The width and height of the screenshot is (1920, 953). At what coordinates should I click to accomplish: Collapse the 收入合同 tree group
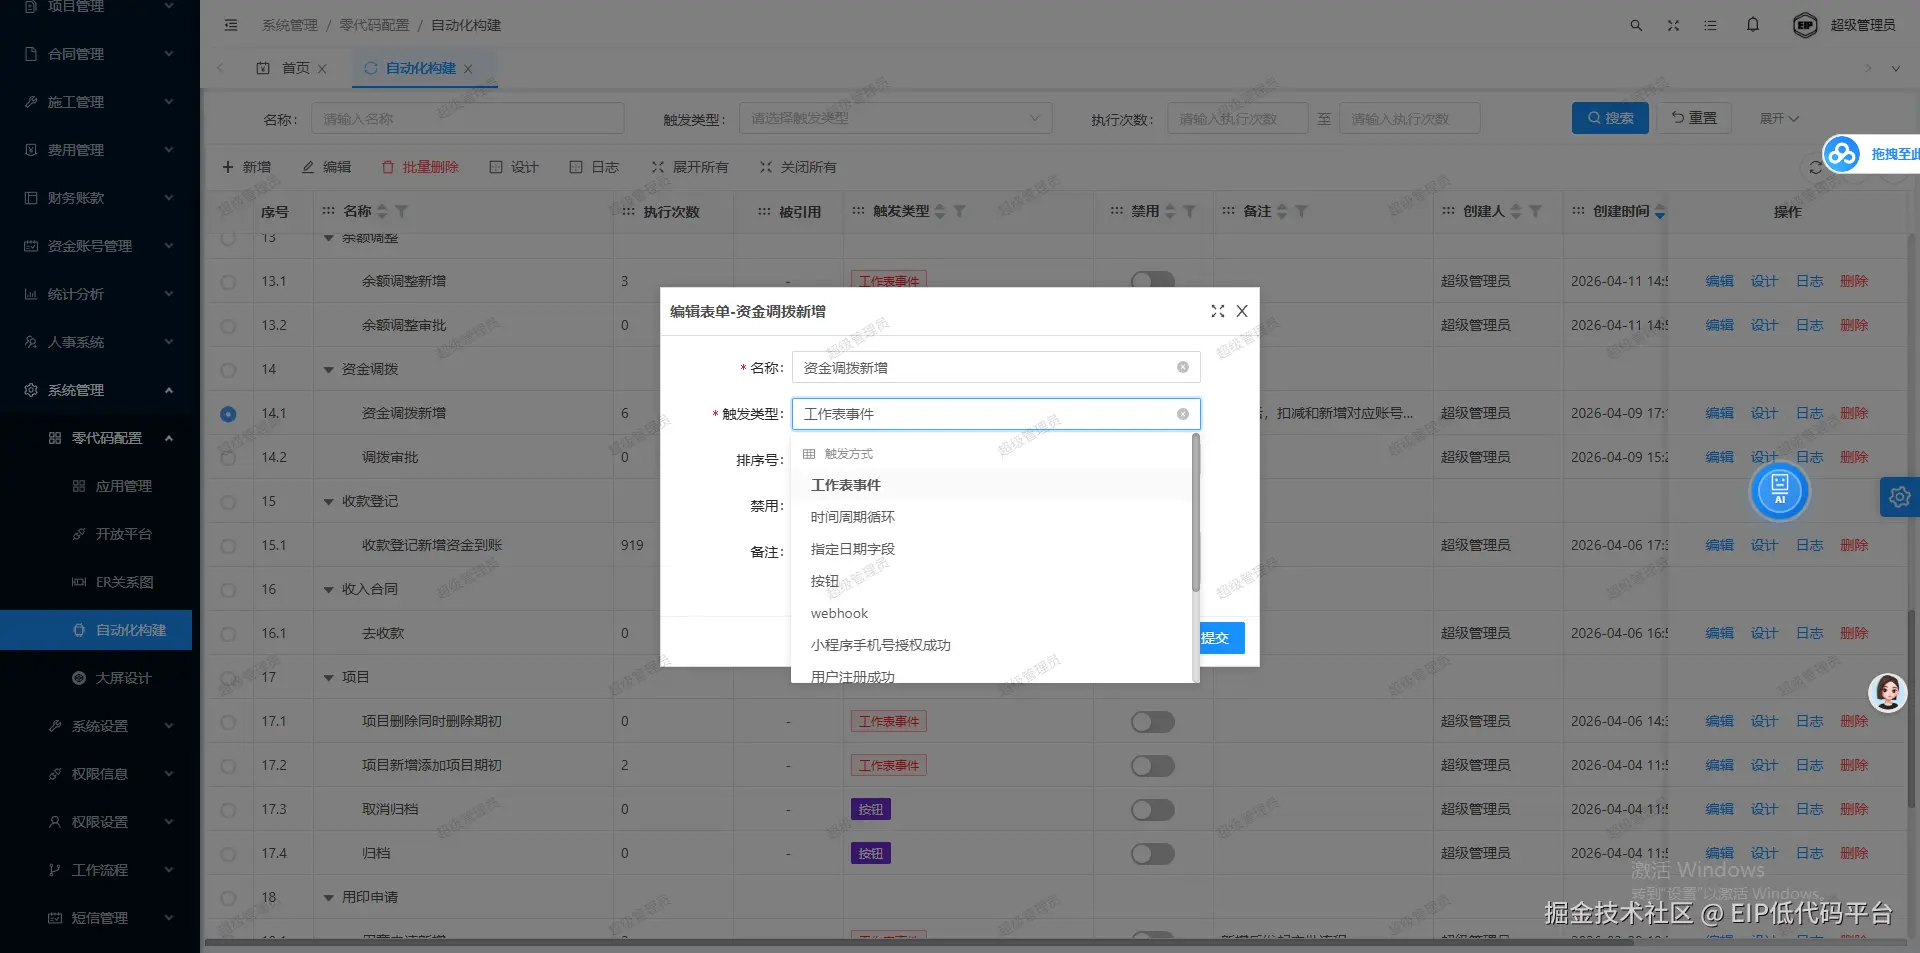coord(328,590)
